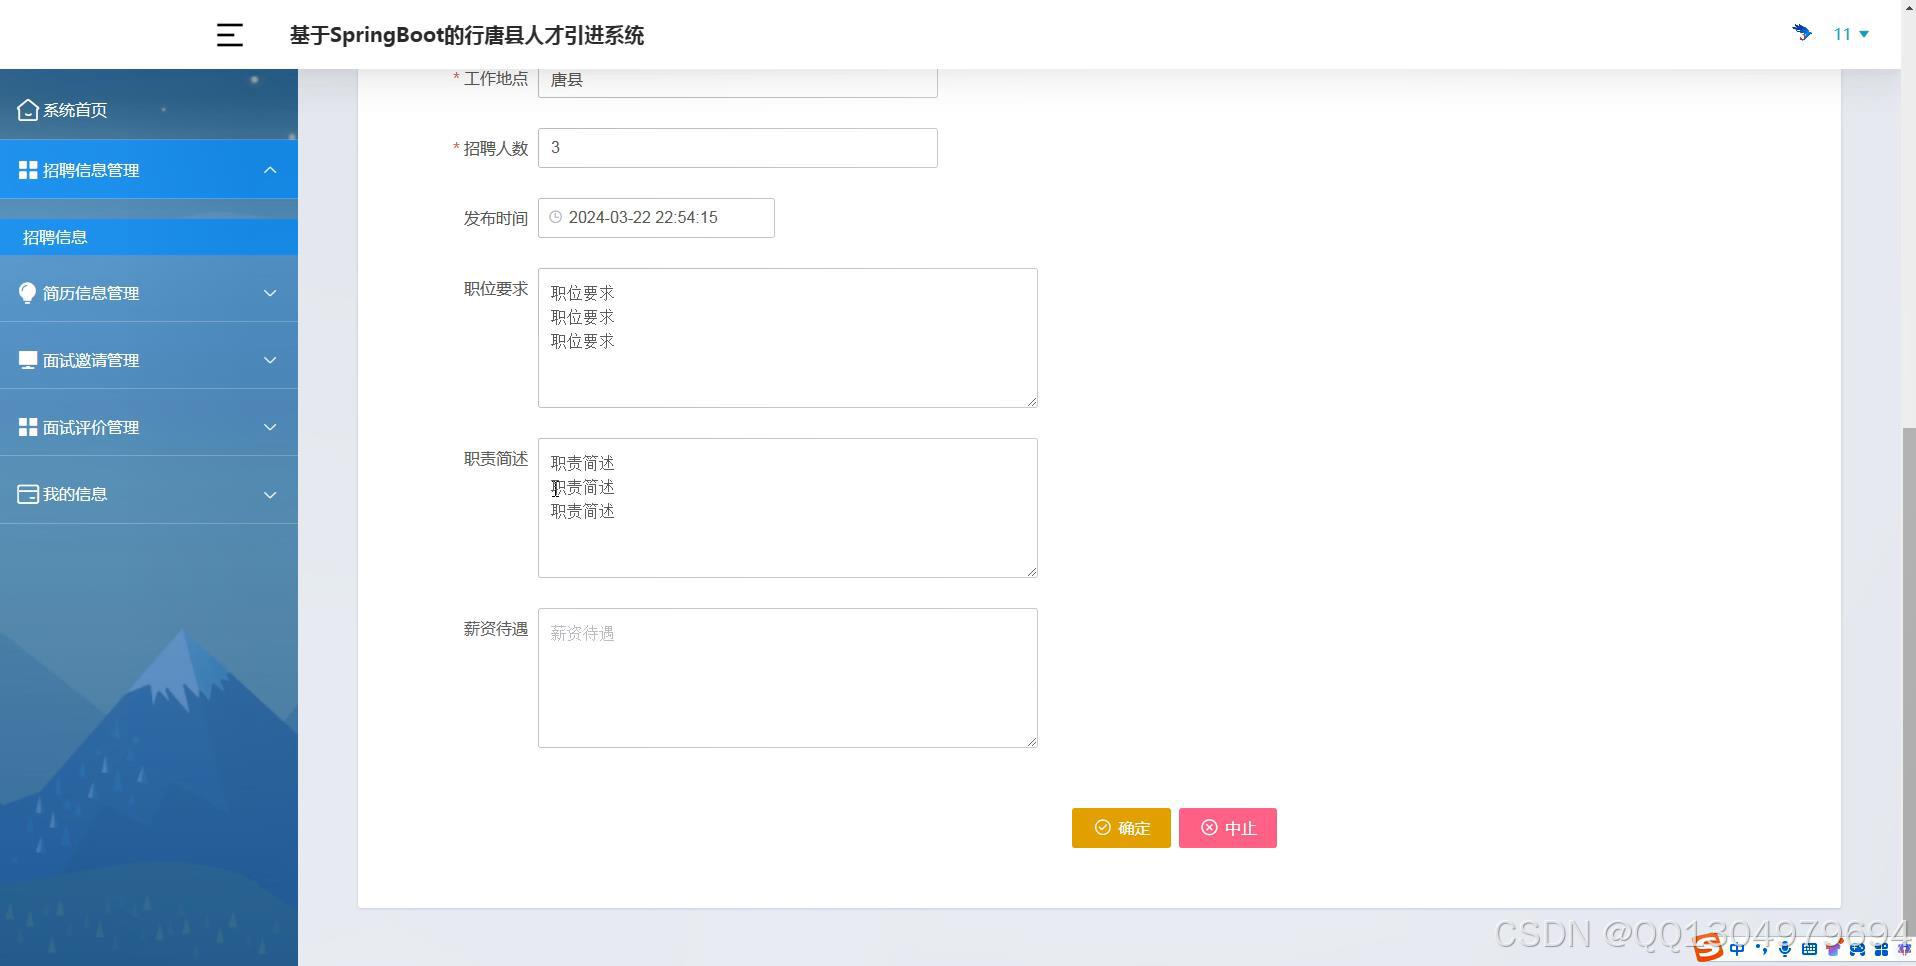Open the 我的信息 menu
Image resolution: width=1916 pixels, height=966 pixels.
149,494
